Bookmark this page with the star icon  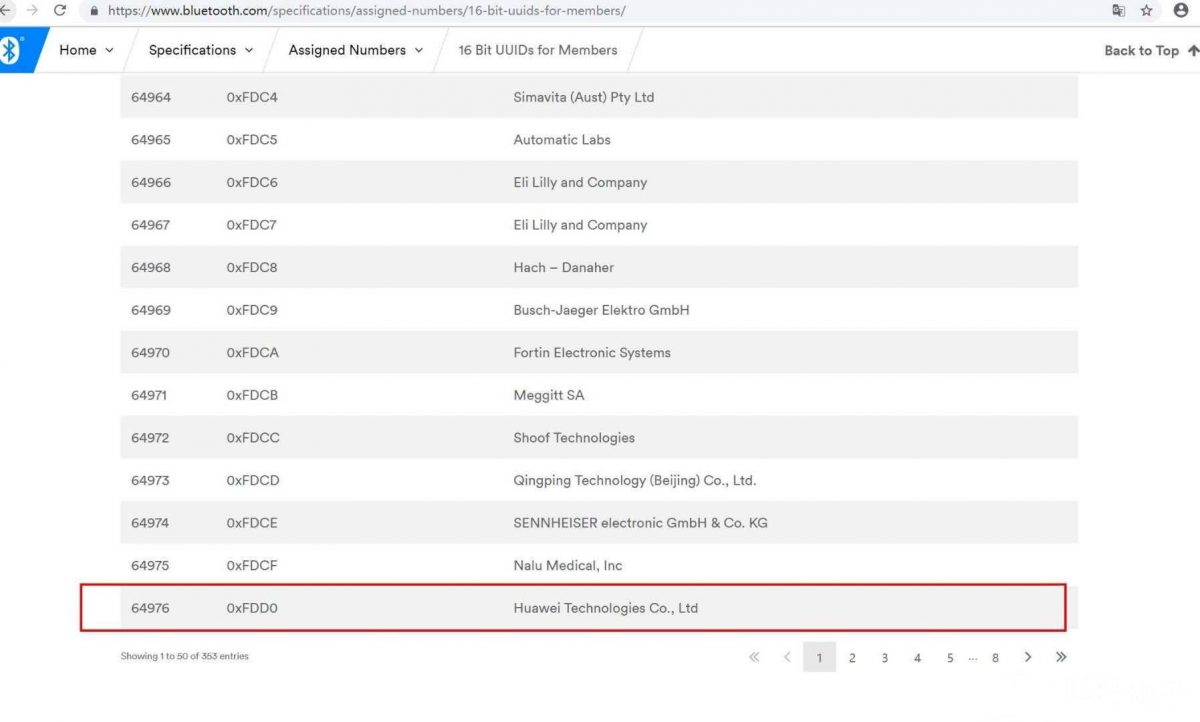pos(1147,11)
